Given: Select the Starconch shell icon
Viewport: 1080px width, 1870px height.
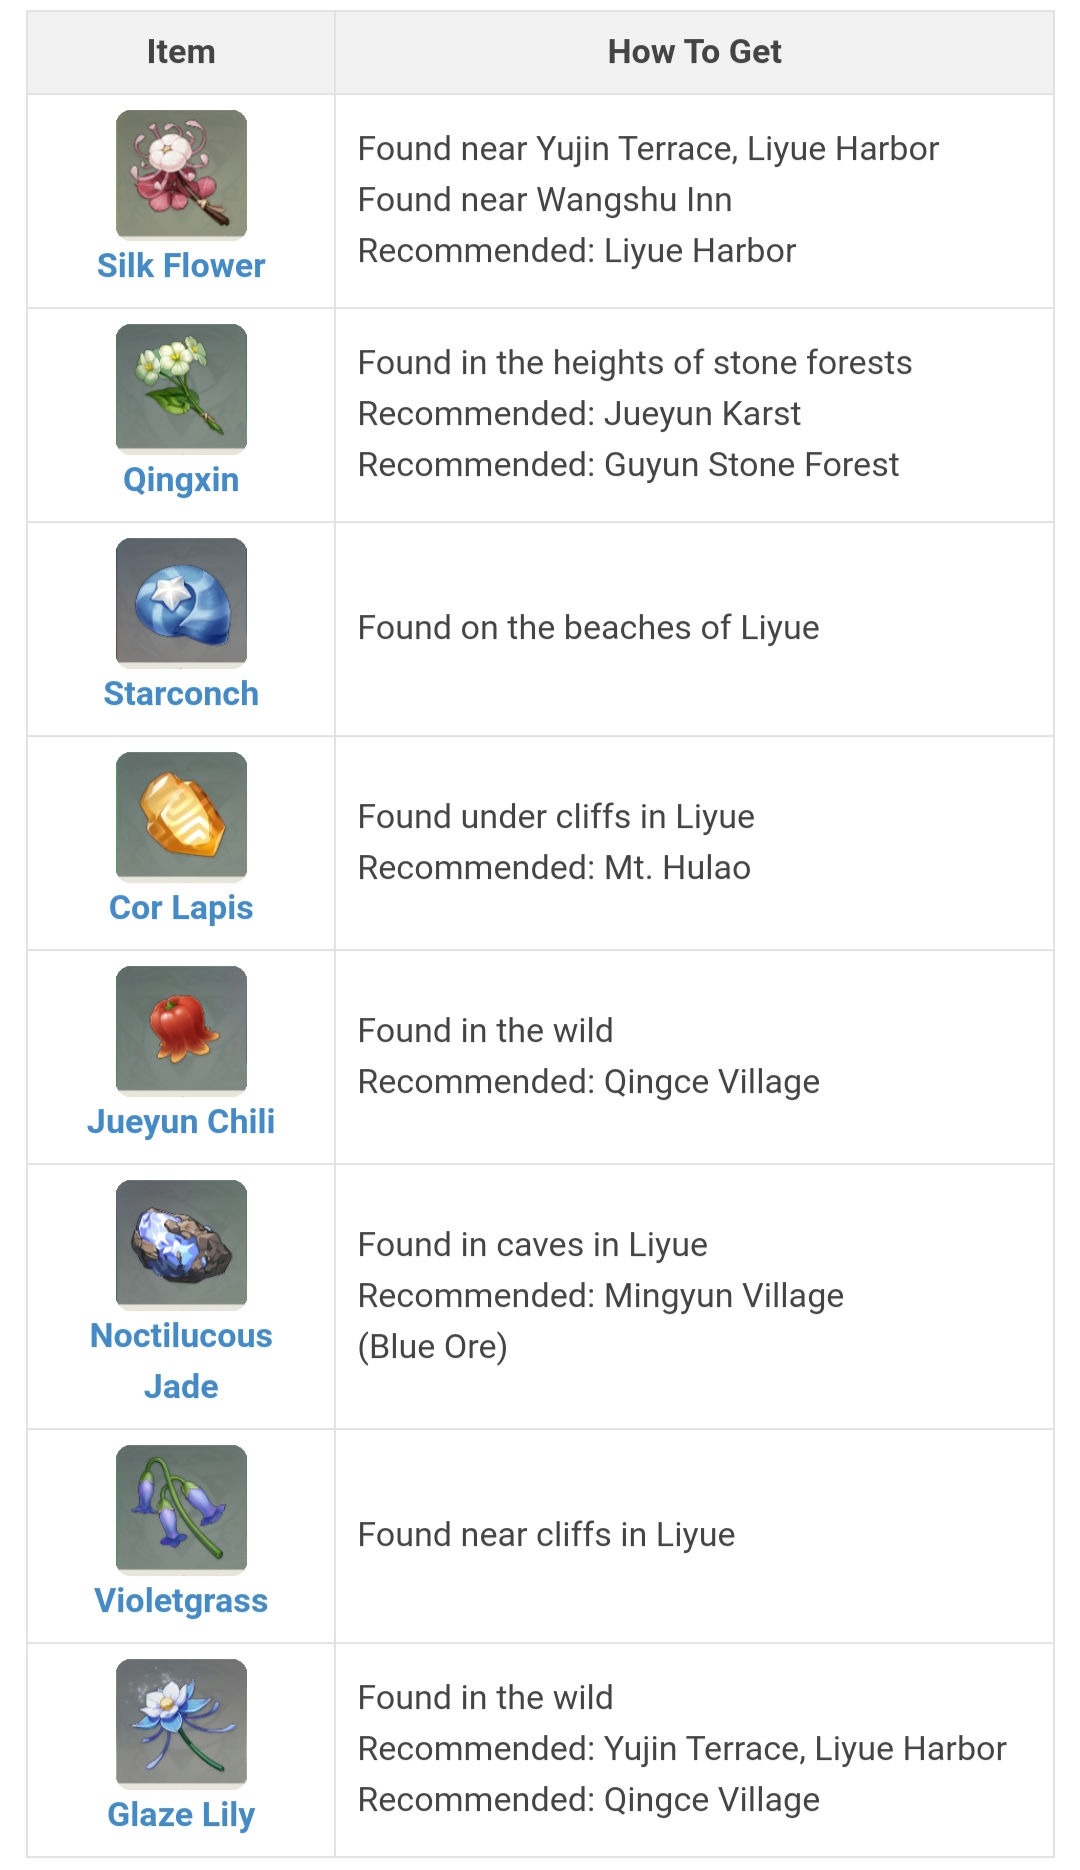Looking at the screenshot, I should 181,603.
